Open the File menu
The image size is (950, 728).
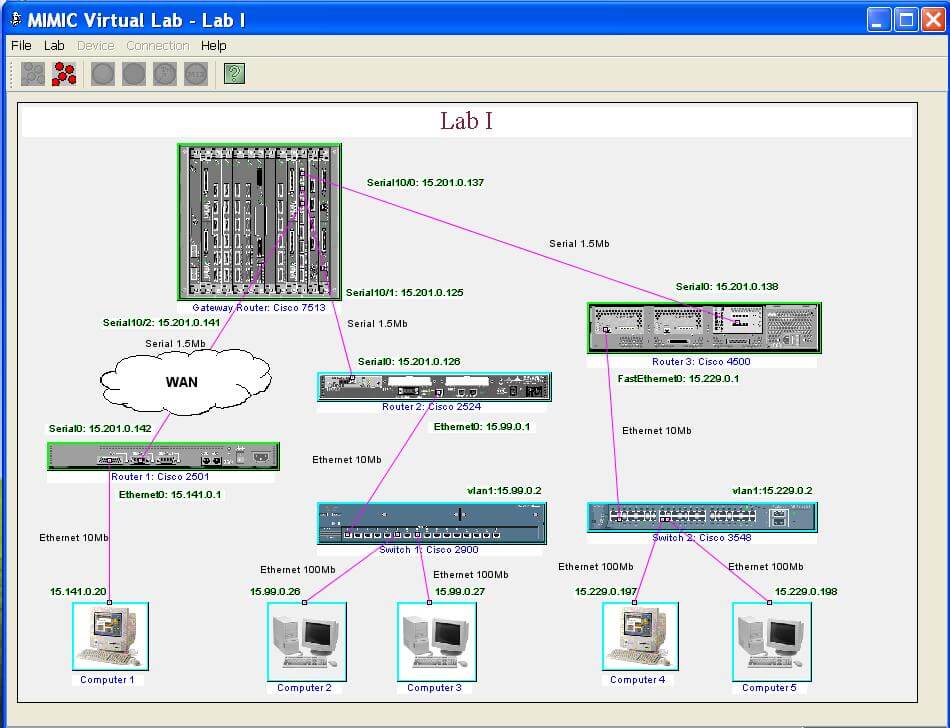point(20,45)
